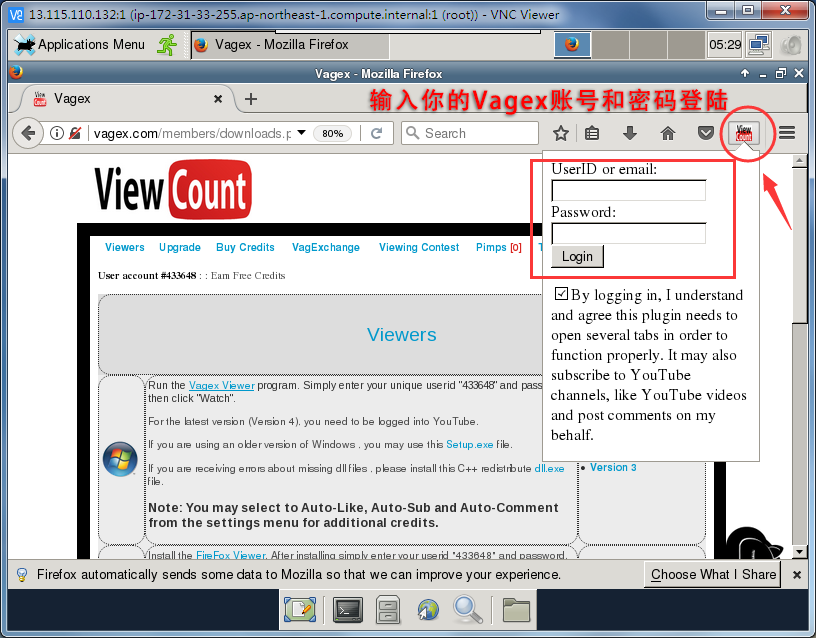The width and height of the screenshot is (816, 638).
Task: Focus the Password field
Action: (x=628, y=233)
